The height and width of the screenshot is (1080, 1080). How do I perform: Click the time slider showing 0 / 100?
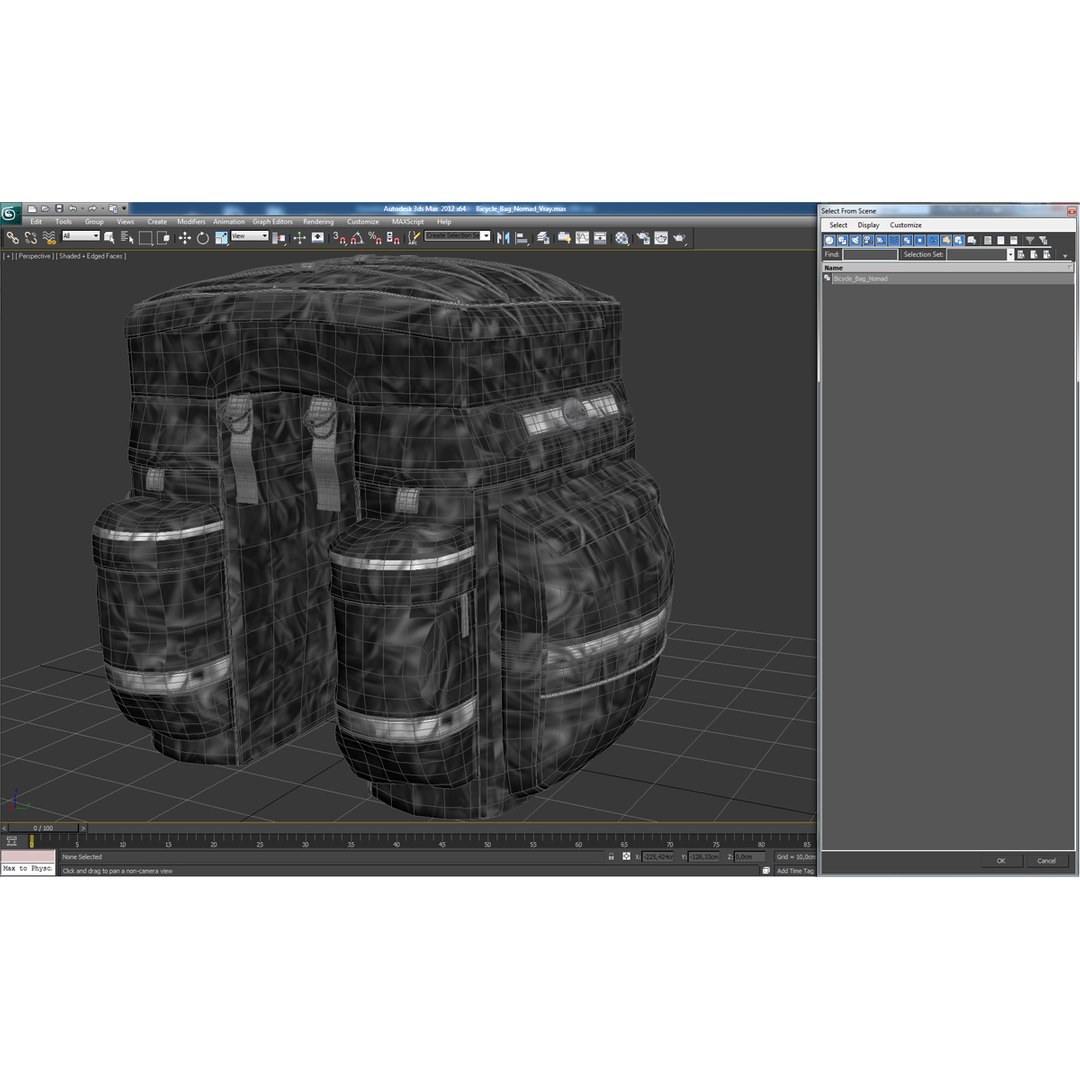(43, 829)
